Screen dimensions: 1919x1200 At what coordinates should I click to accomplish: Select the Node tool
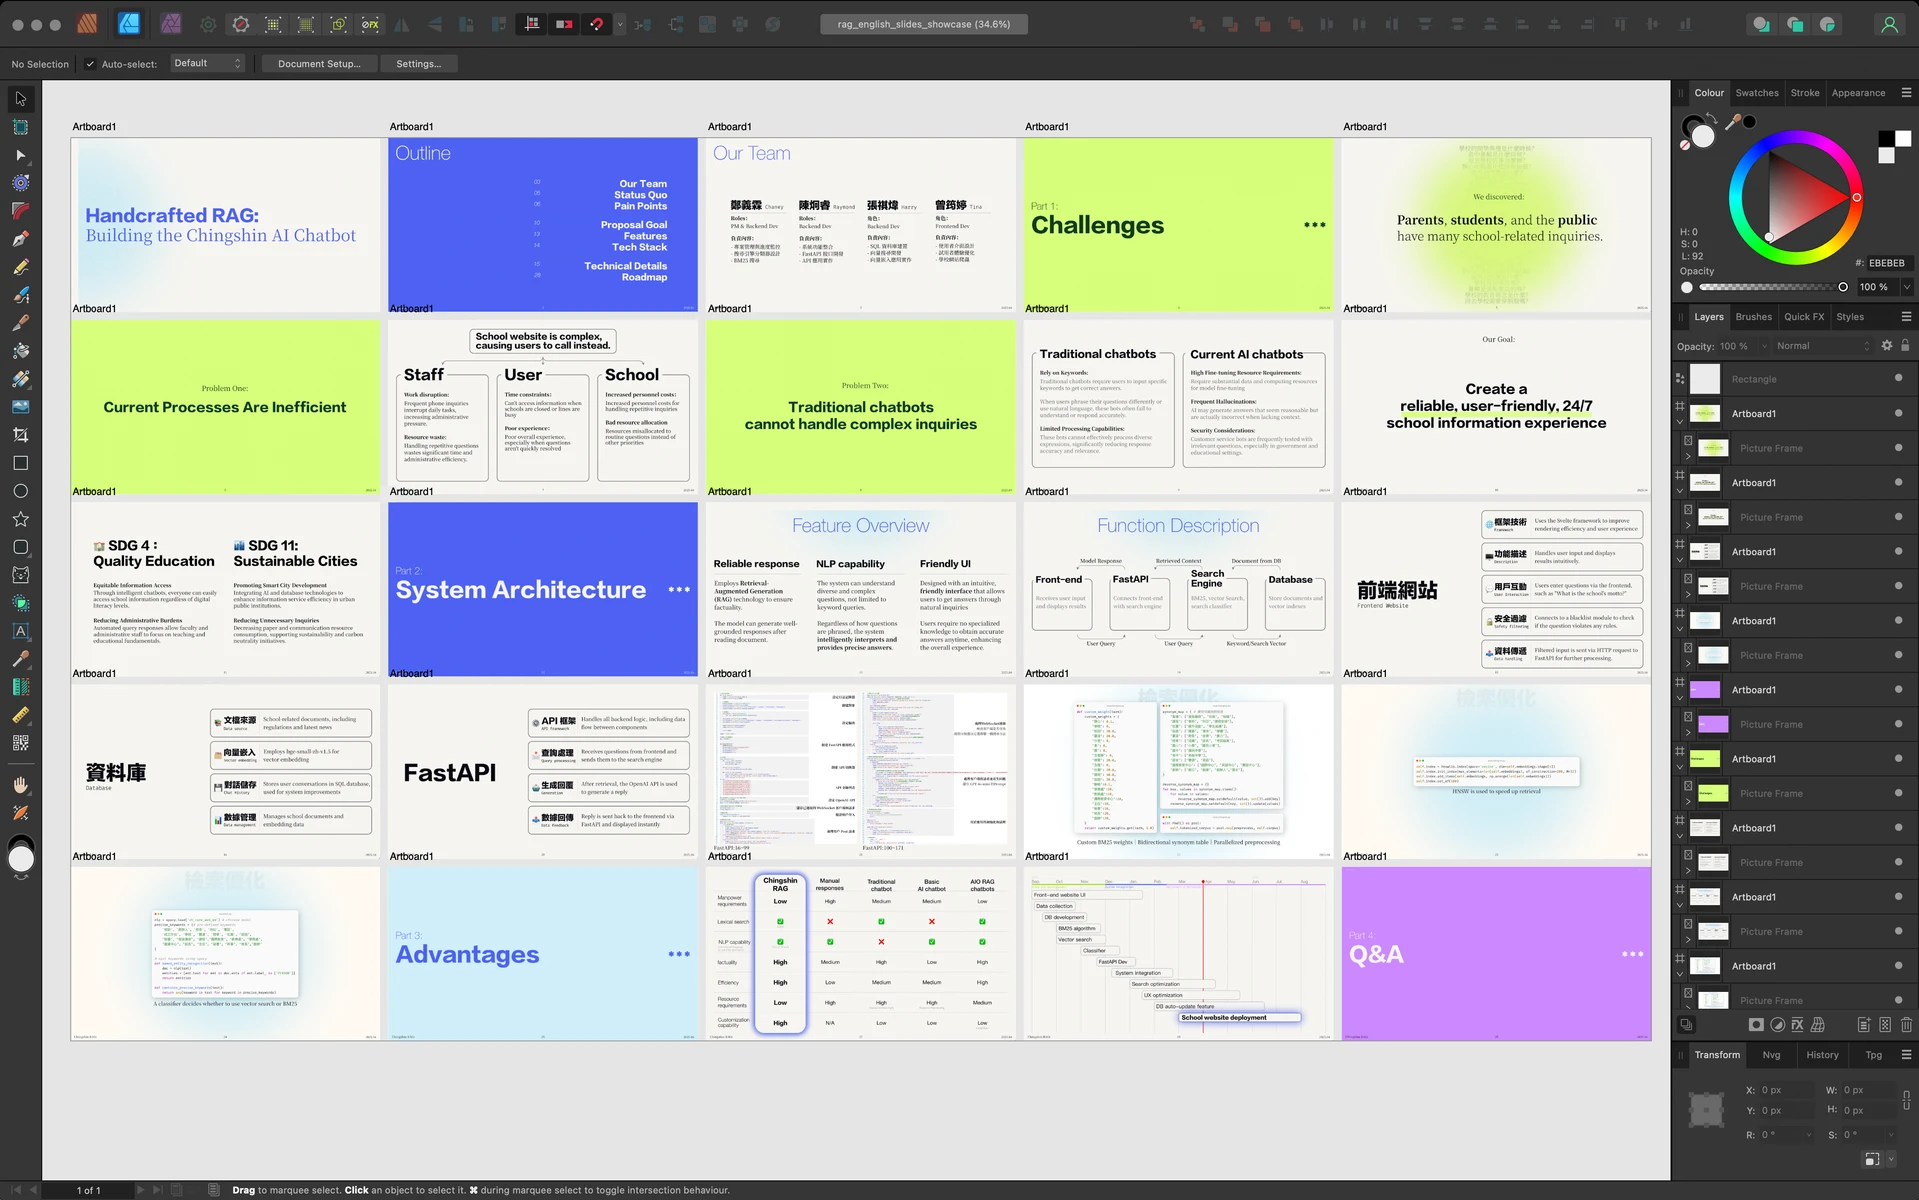(x=20, y=155)
